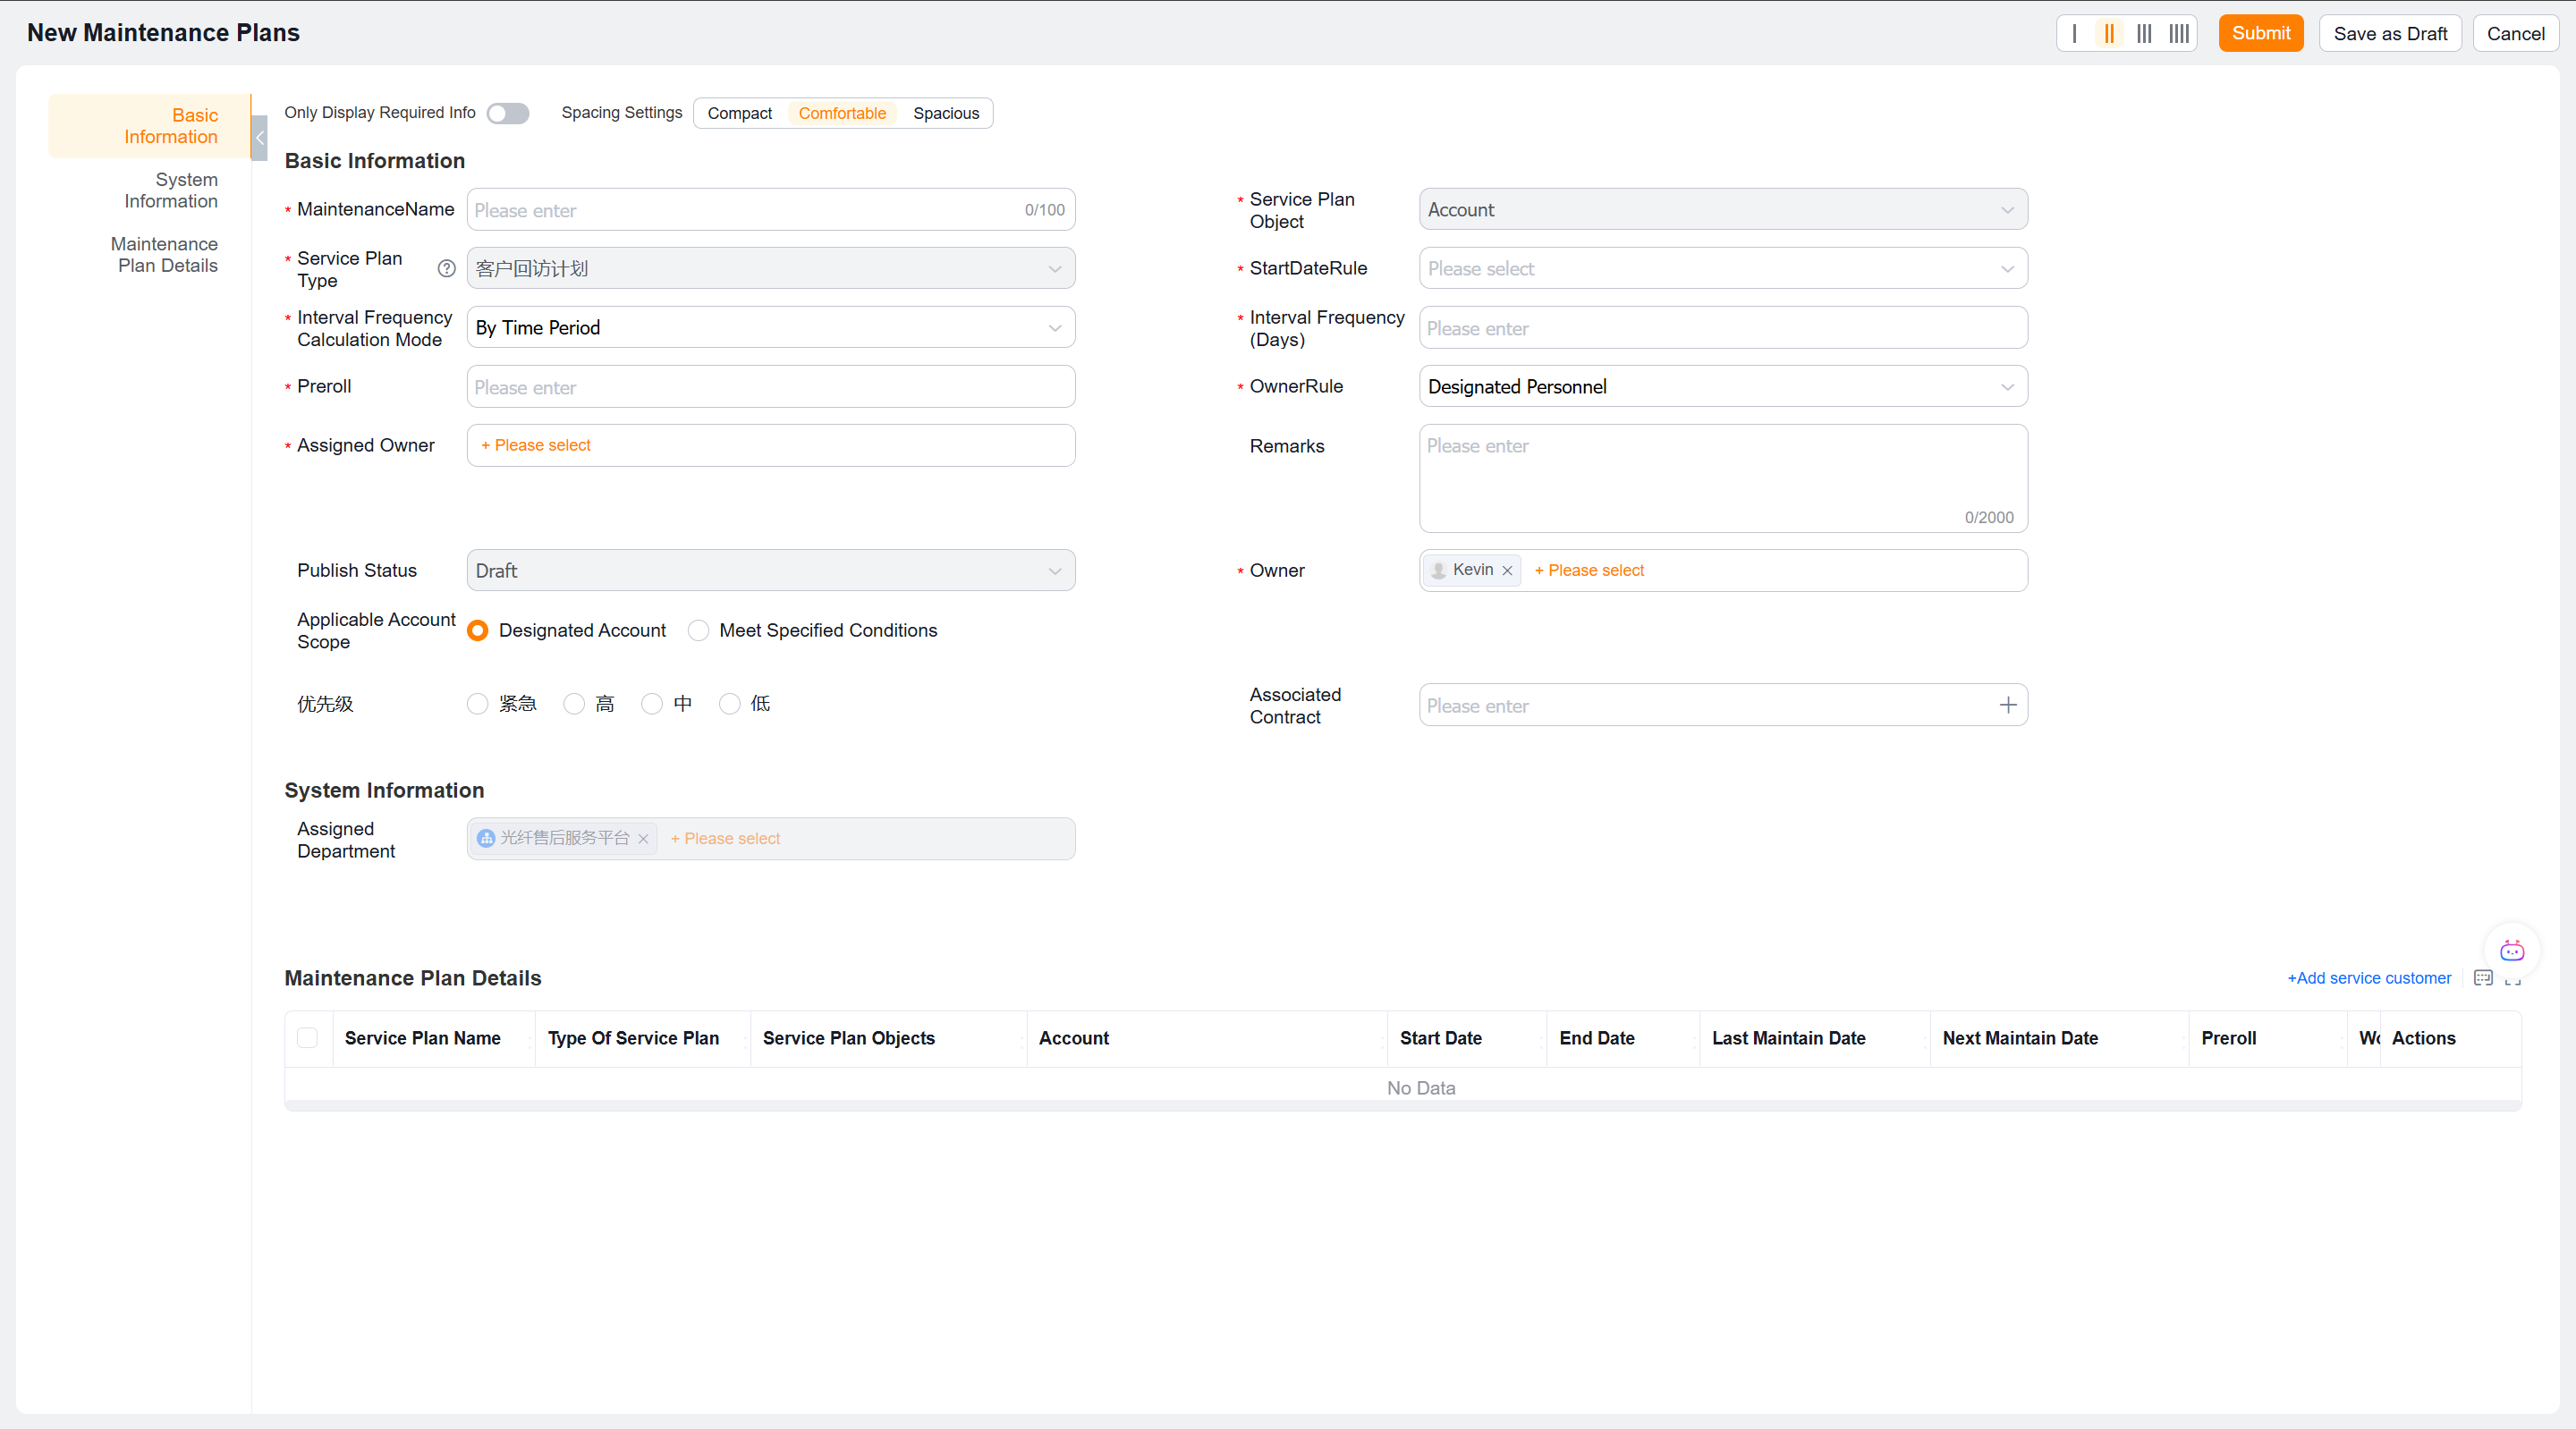Click Please select in Assigned Department
Viewport: 2576px width, 1429px height.
(725, 839)
